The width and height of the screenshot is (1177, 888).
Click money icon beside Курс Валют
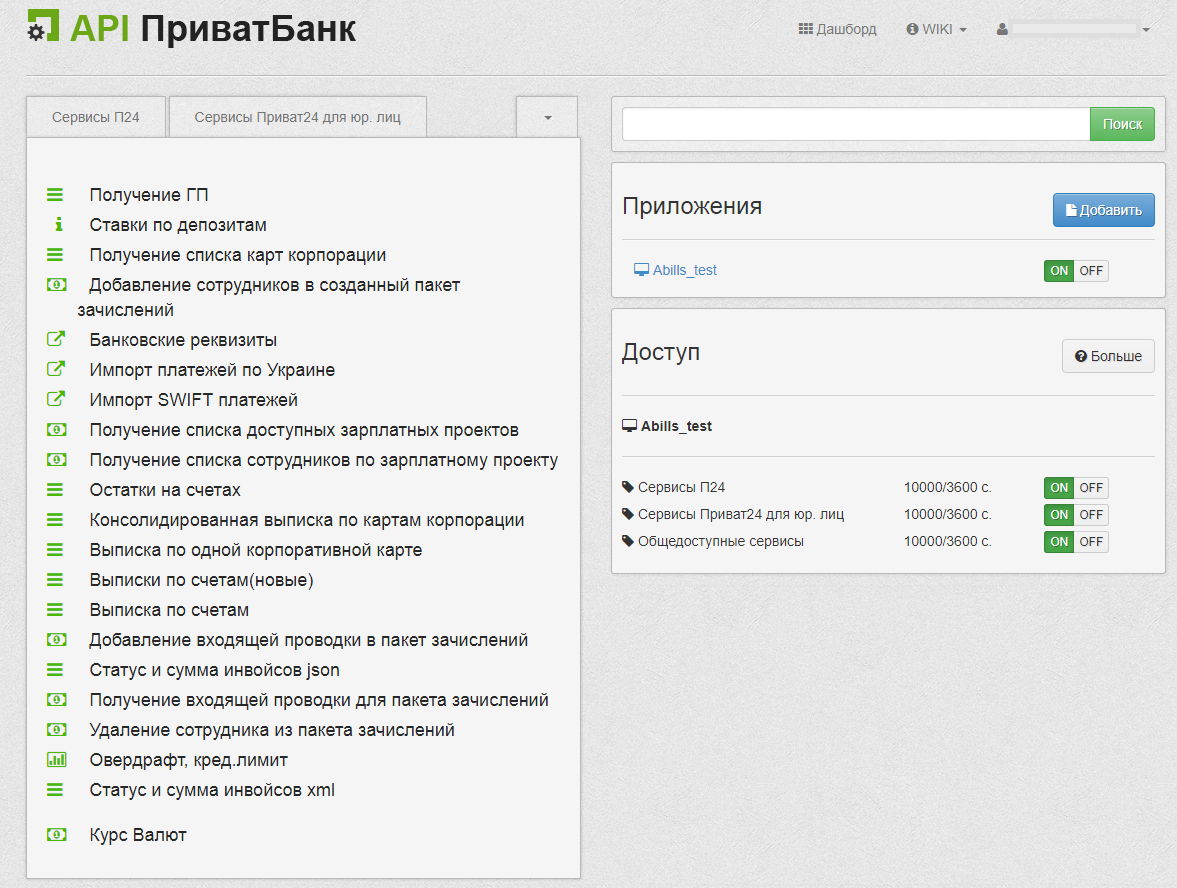[x=56, y=835]
